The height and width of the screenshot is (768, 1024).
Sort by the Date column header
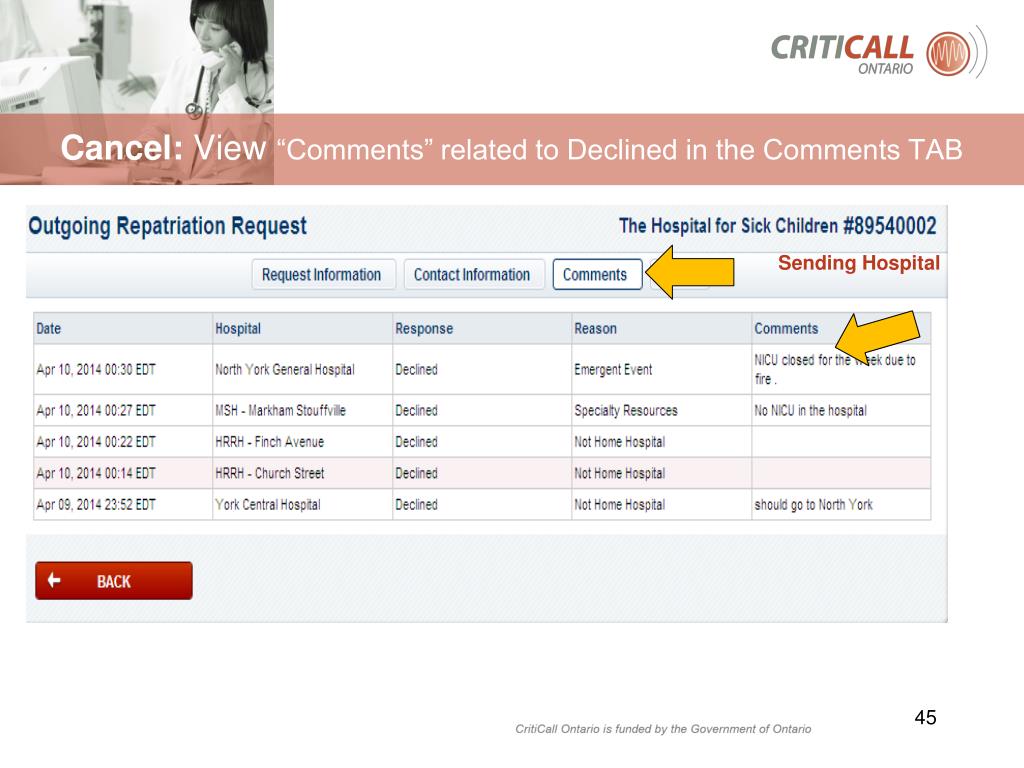tap(48, 329)
